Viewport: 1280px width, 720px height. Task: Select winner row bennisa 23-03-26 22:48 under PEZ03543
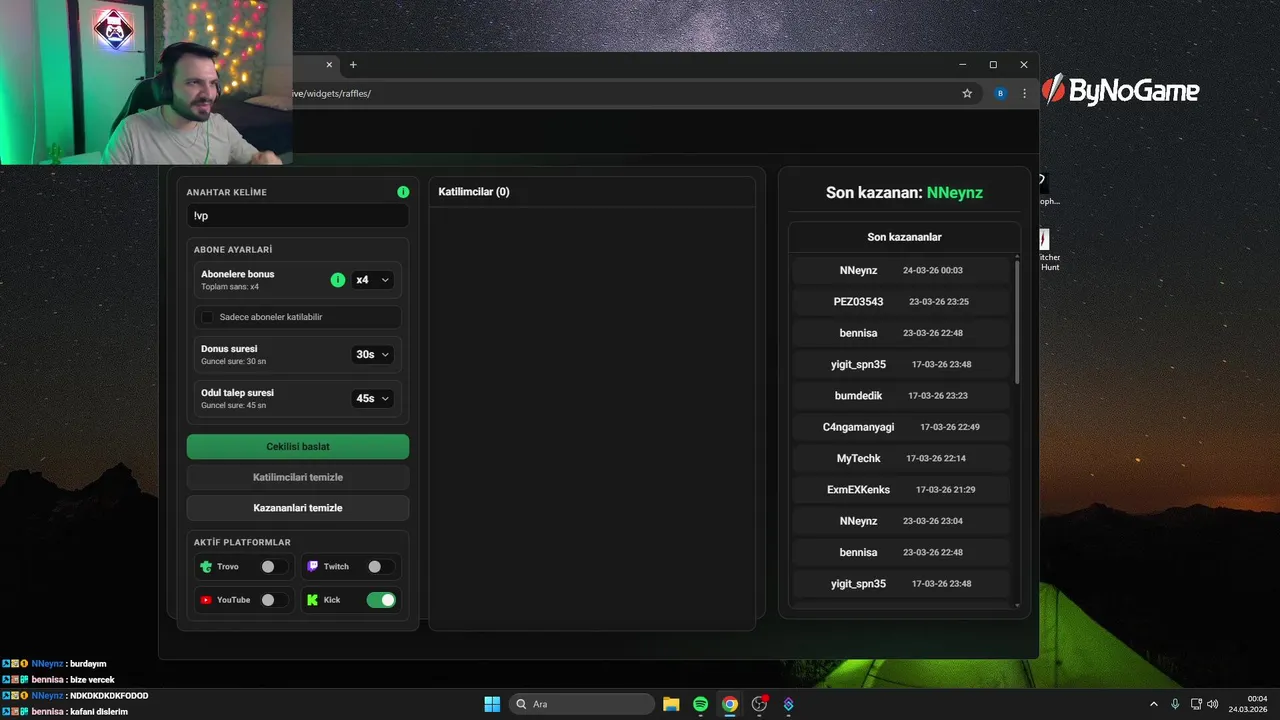click(x=901, y=333)
